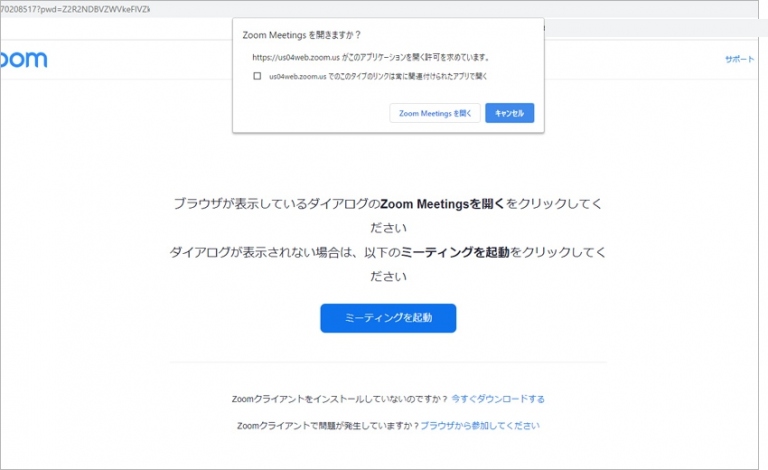Click the browser address bar URL
The width and height of the screenshot is (768, 470).
pos(75,9)
